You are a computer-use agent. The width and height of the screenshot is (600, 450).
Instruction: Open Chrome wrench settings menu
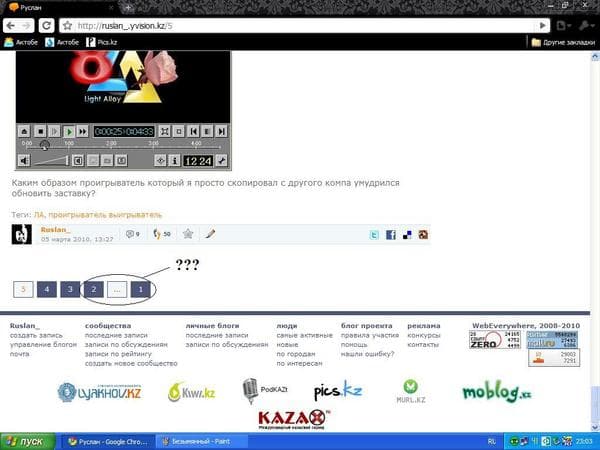click(585, 26)
